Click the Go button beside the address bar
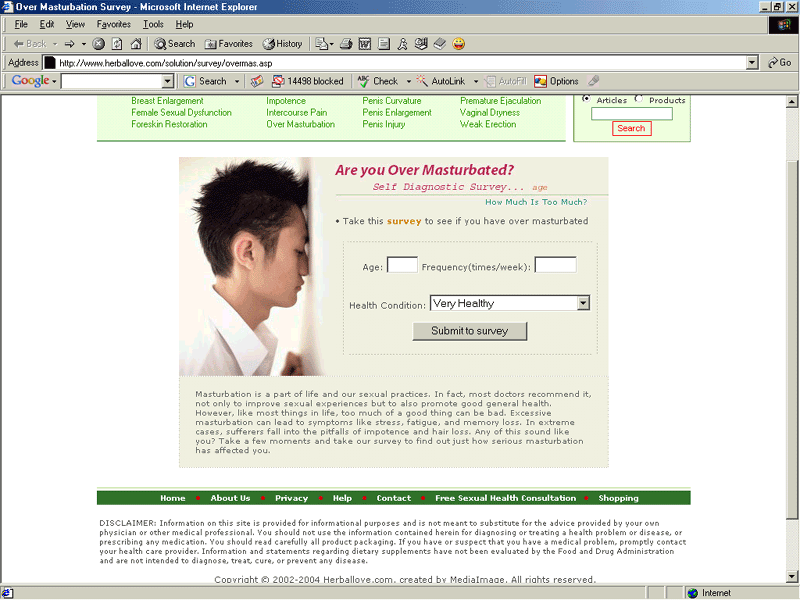800x600 pixels. [780, 63]
